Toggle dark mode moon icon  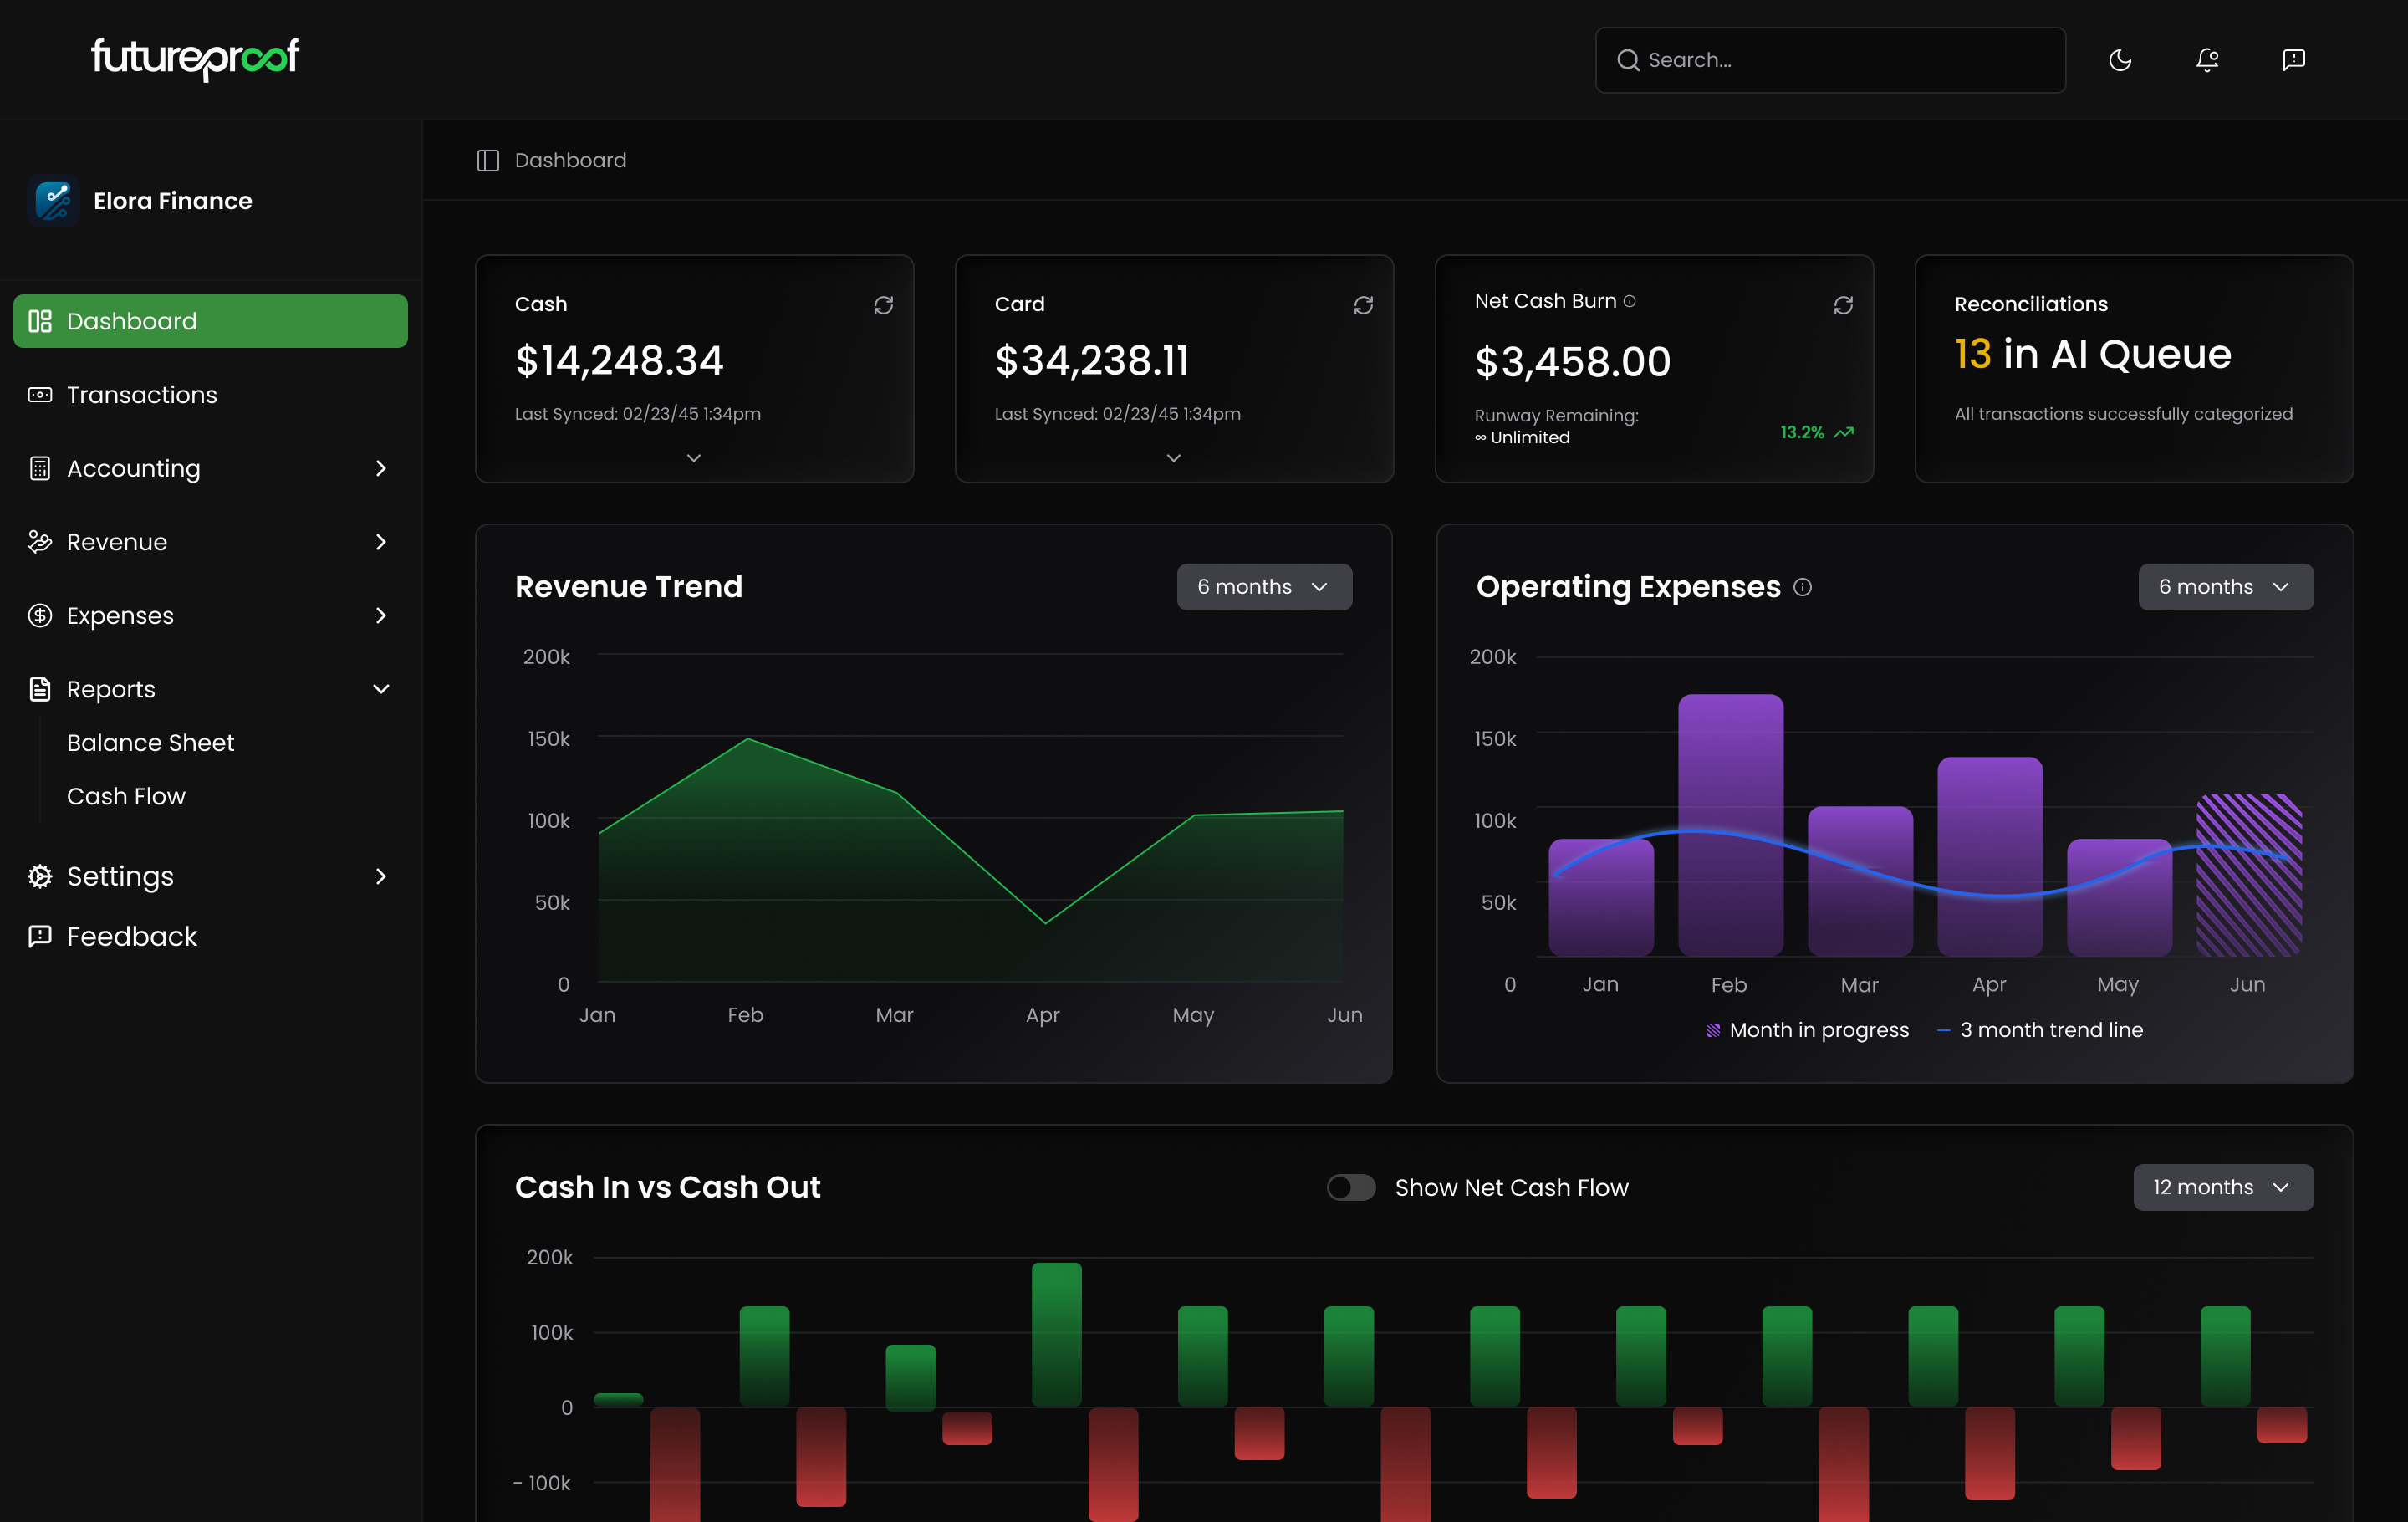2120,60
